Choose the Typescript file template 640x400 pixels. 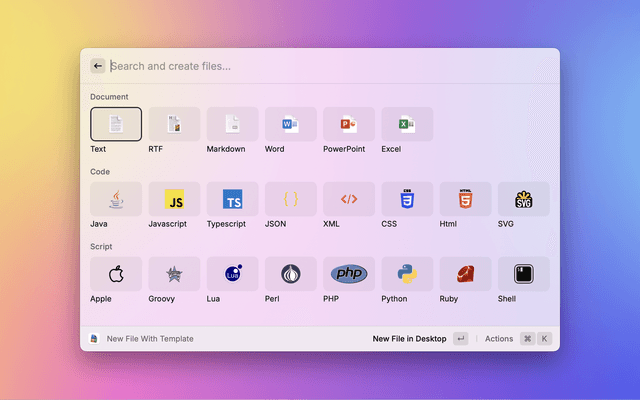(232, 199)
